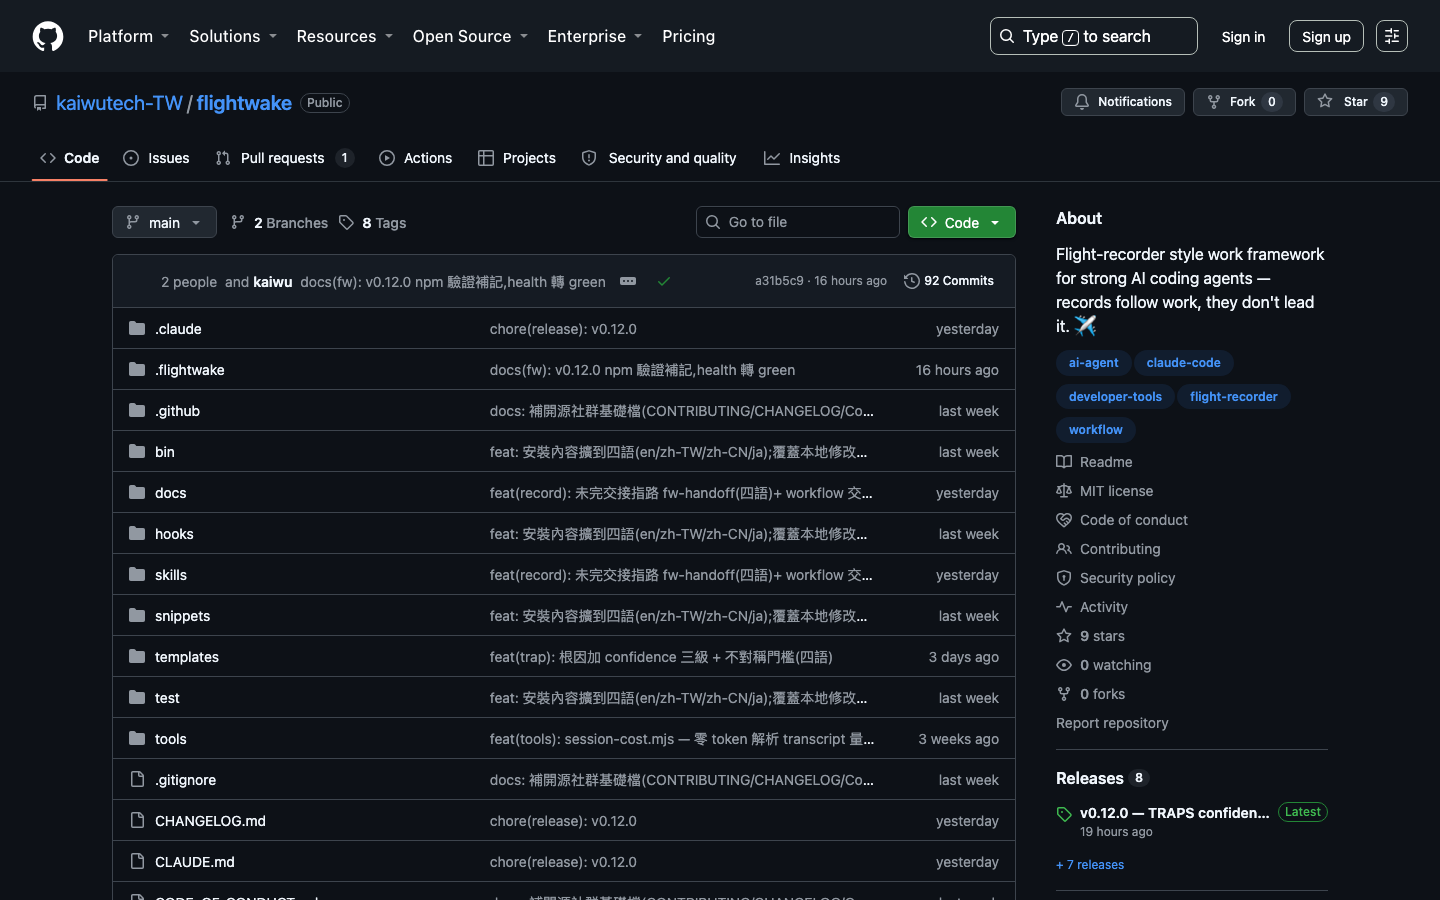Open the hooks folder
Image resolution: width=1440 pixels, height=900 pixels.
tap(174, 534)
